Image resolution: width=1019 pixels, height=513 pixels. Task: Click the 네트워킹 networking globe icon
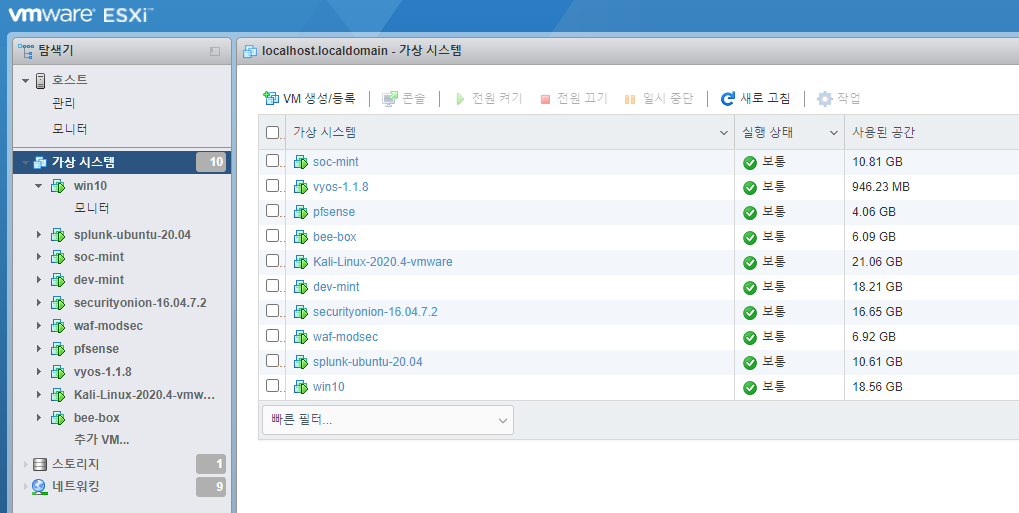click(40, 486)
